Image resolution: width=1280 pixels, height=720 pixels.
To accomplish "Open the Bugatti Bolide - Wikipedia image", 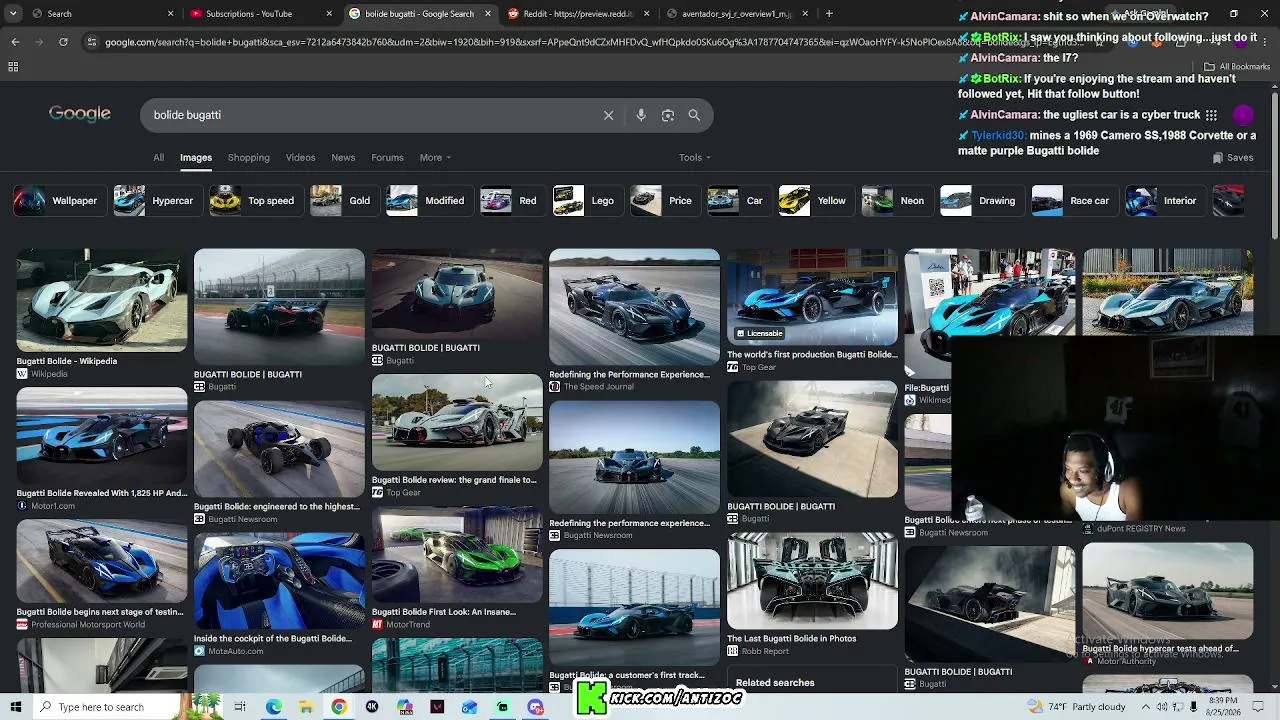I will click(101, 301).
